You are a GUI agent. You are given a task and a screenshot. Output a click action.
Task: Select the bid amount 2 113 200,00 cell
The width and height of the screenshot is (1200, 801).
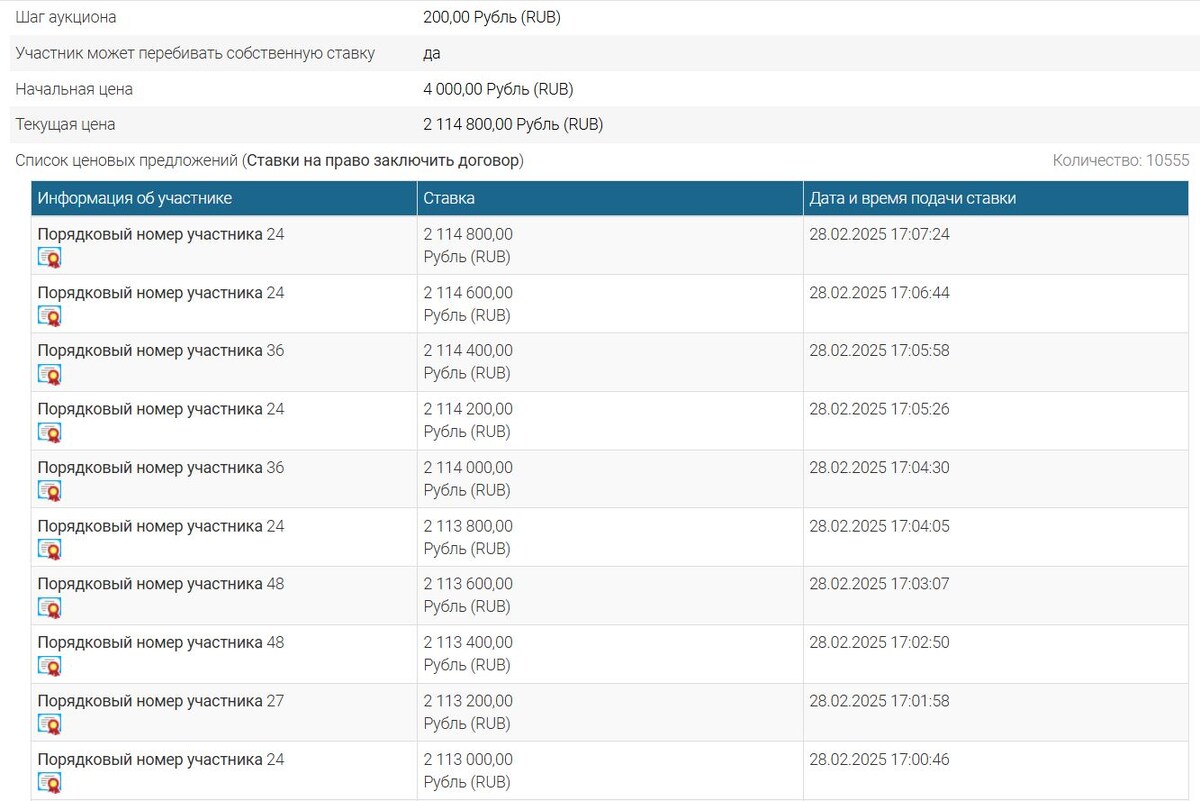pyautogui.click(x=610, y=712)
